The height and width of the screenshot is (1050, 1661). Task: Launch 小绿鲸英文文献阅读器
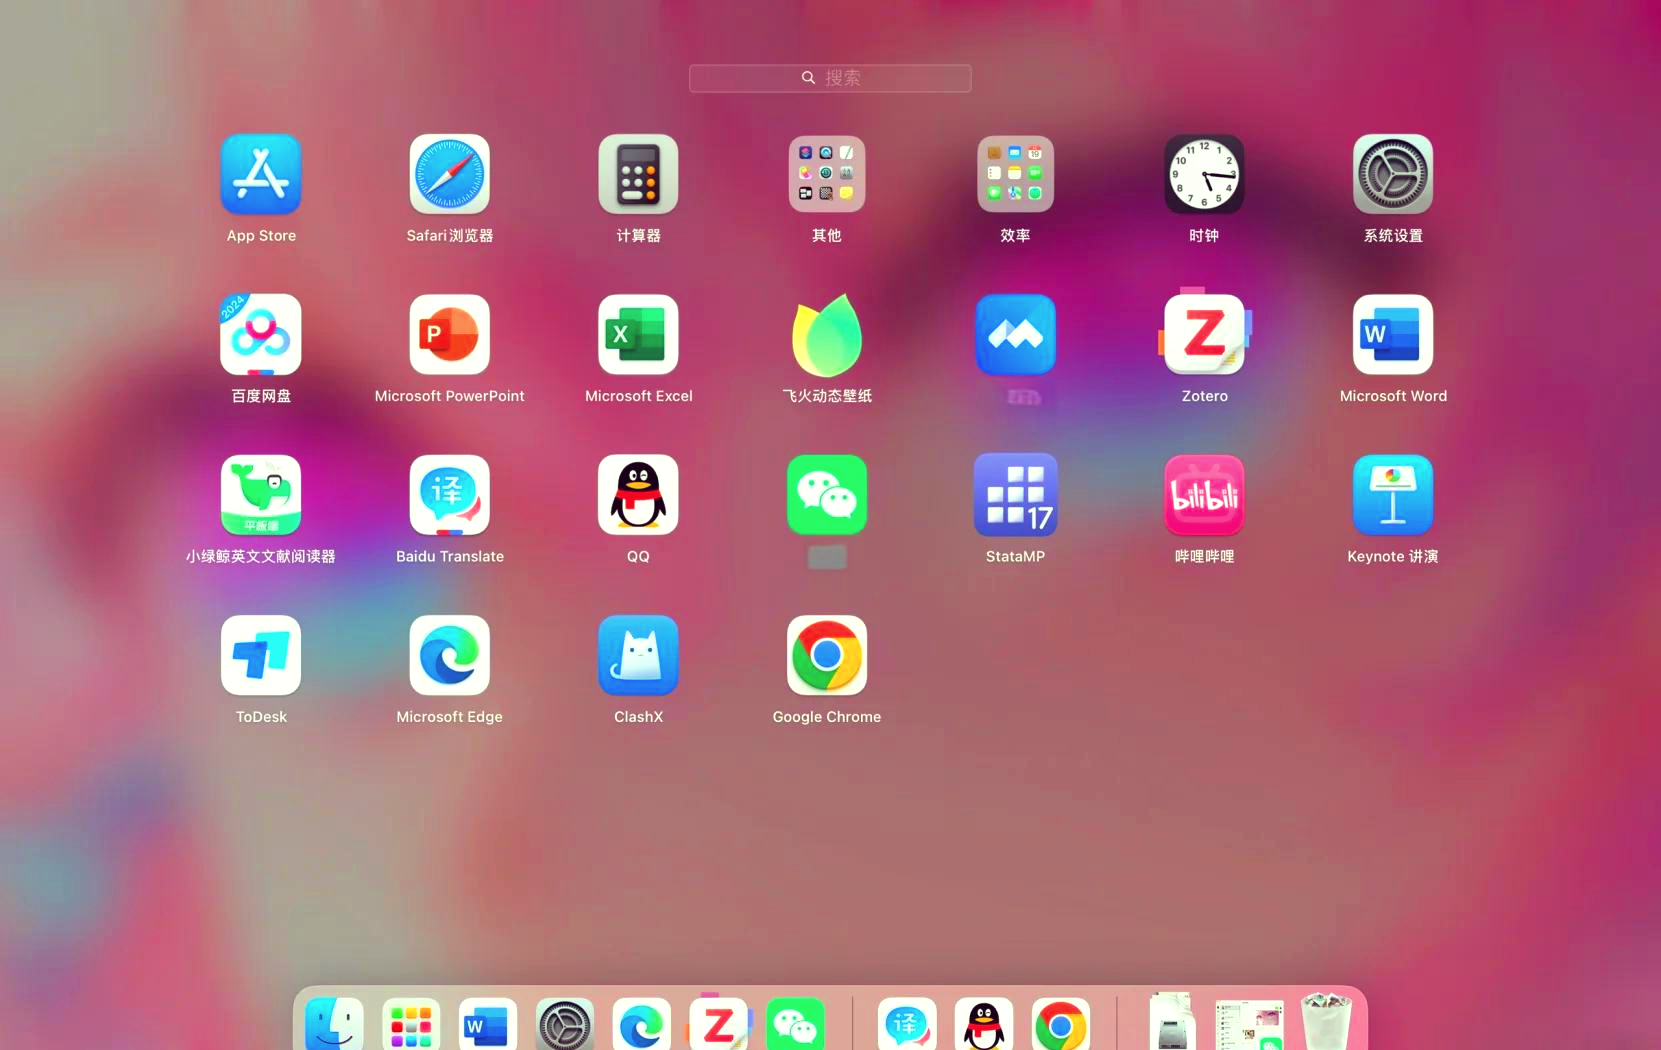coord(261,495)
